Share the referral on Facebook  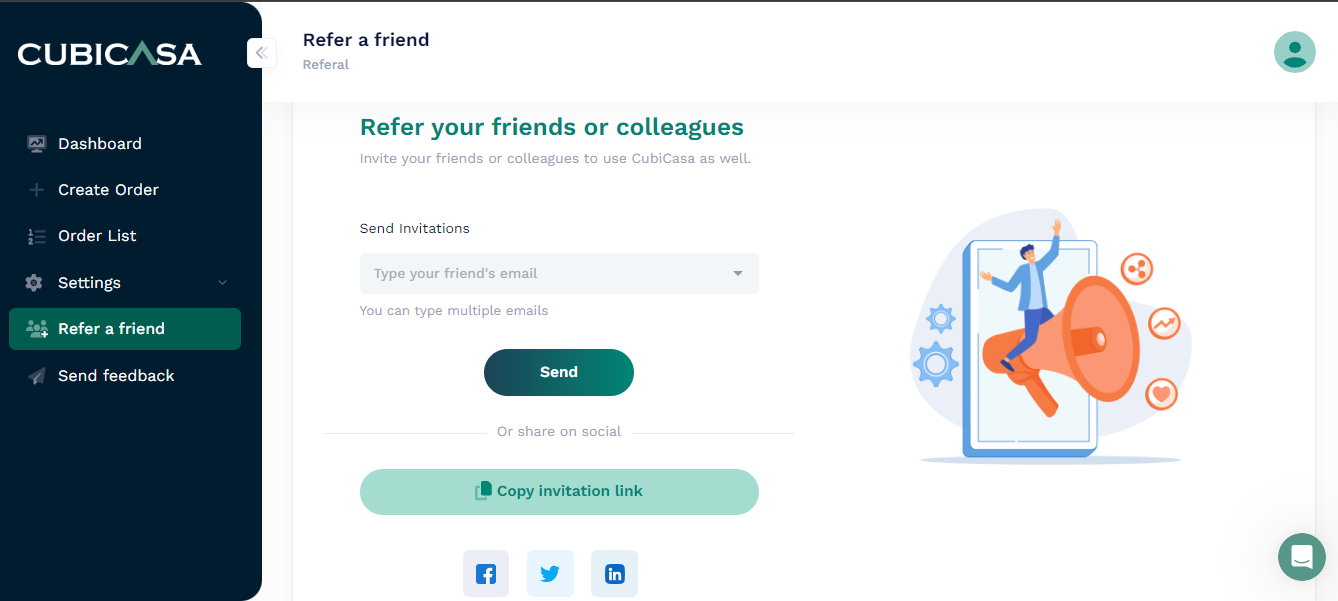coord(486,573)
